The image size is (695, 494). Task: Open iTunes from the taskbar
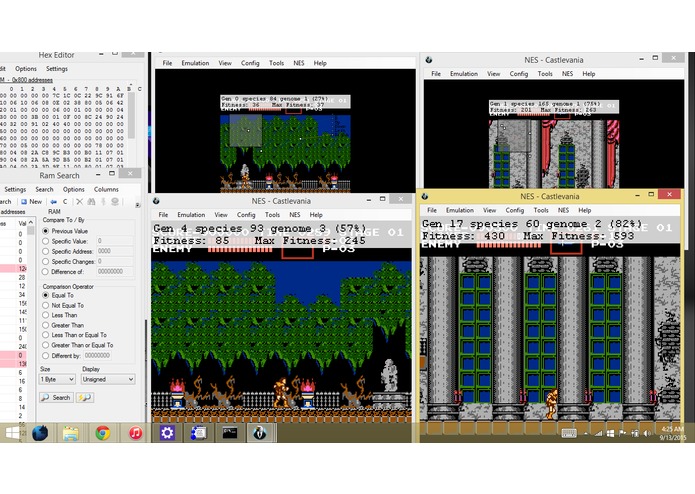[135, 433]
